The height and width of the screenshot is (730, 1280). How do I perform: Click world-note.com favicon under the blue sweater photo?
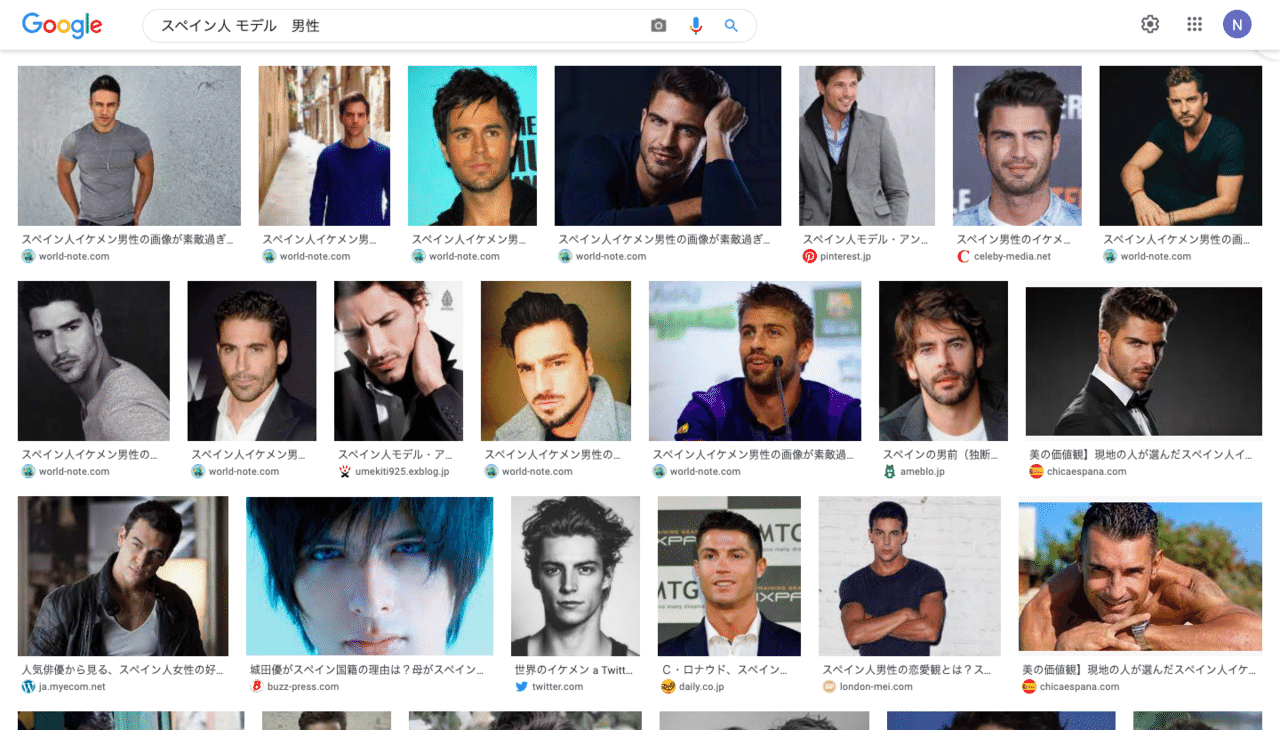[269, 256]
